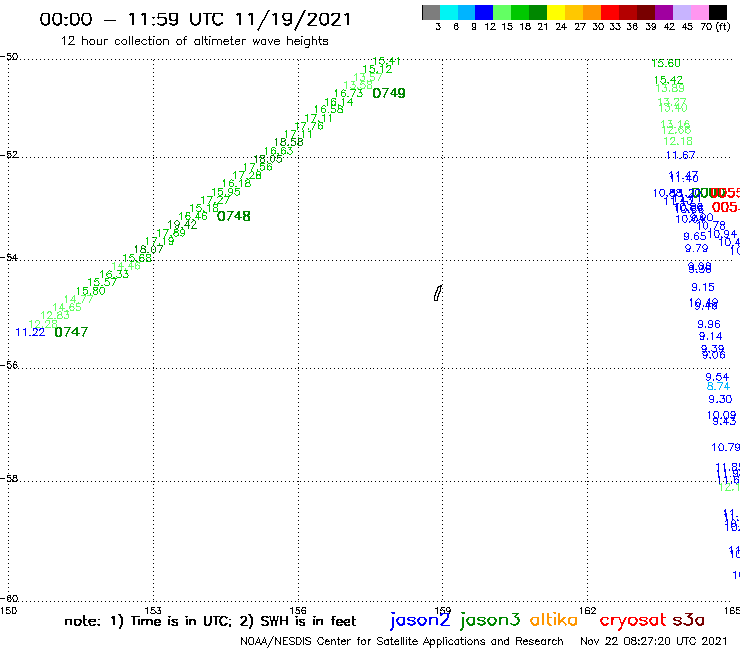The height and width of the screenshot is (650, 740).
Task: Click the green value '12.18'
Action: pos(678,141)
